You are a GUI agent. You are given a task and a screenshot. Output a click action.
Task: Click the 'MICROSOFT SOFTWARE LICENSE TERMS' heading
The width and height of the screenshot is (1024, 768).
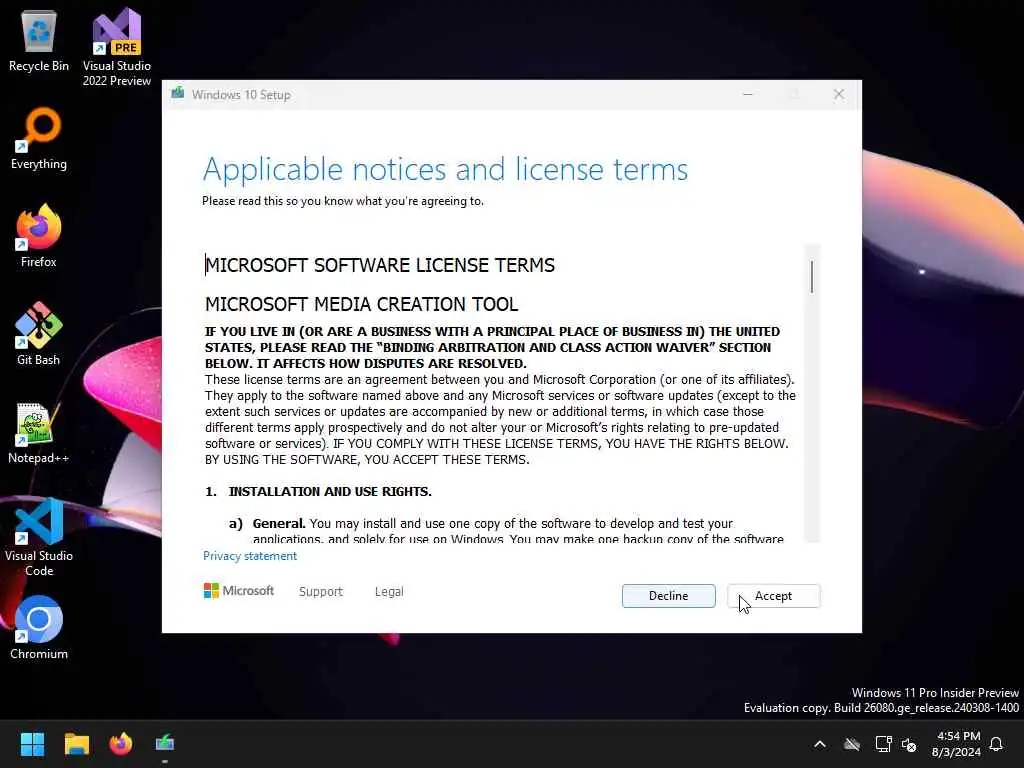click(380, 265)
